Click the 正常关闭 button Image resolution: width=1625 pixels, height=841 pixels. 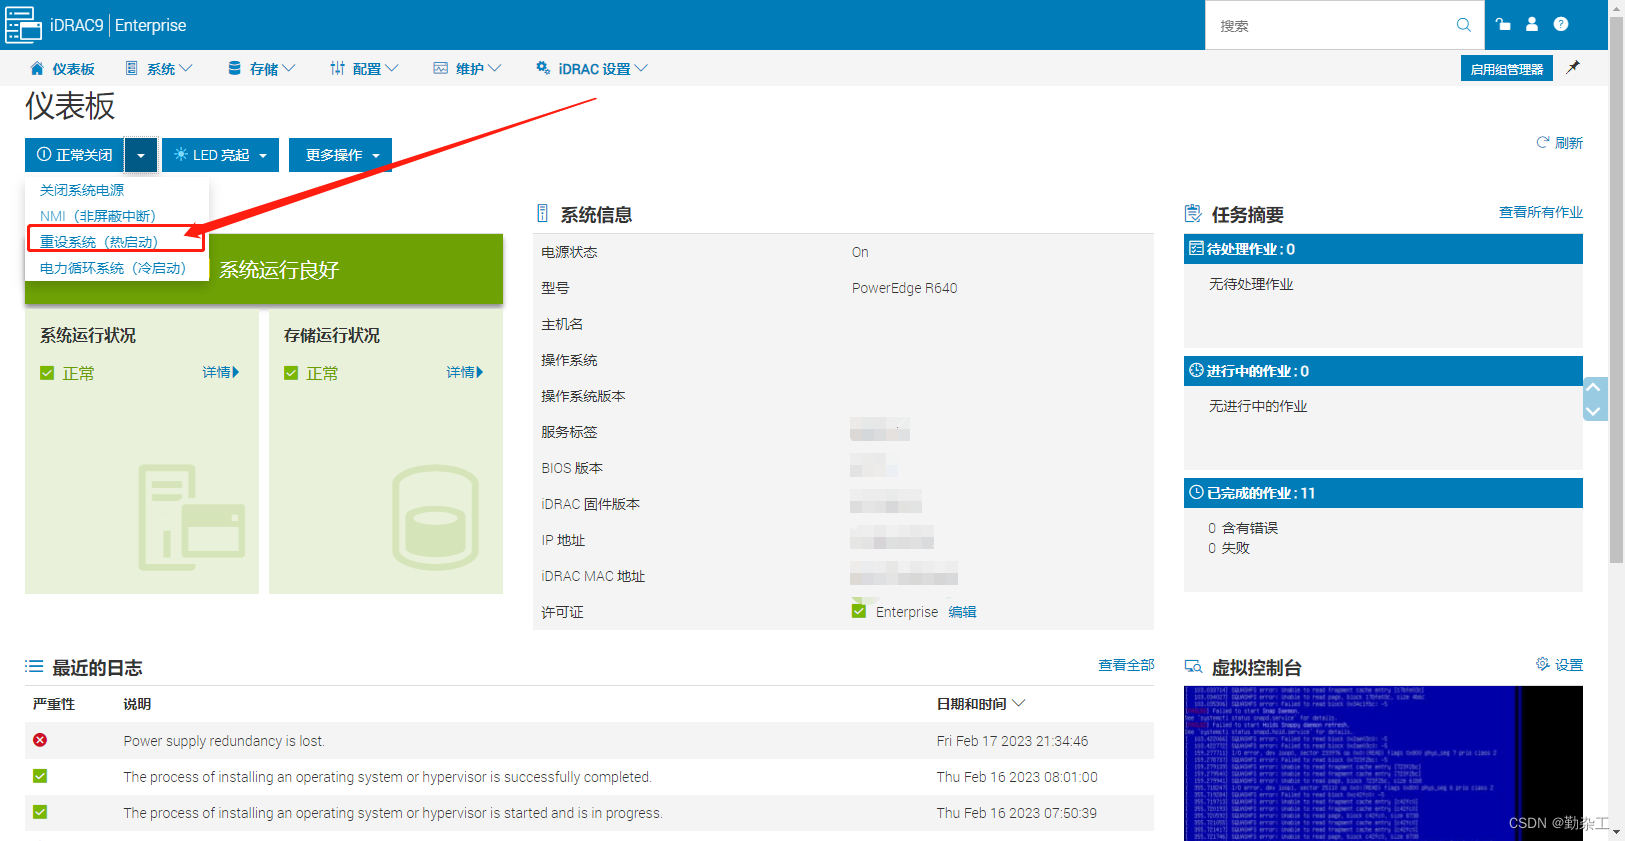point(75,155)
